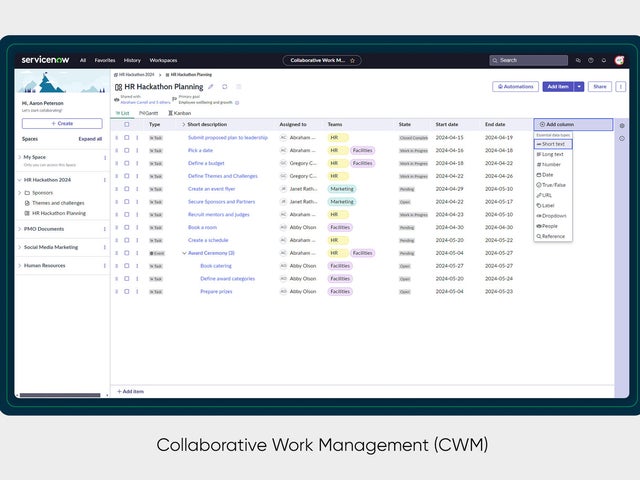Click the round icon below the settings gear
The width and height of the screenshot is (640, 480).
click(622, 139)
